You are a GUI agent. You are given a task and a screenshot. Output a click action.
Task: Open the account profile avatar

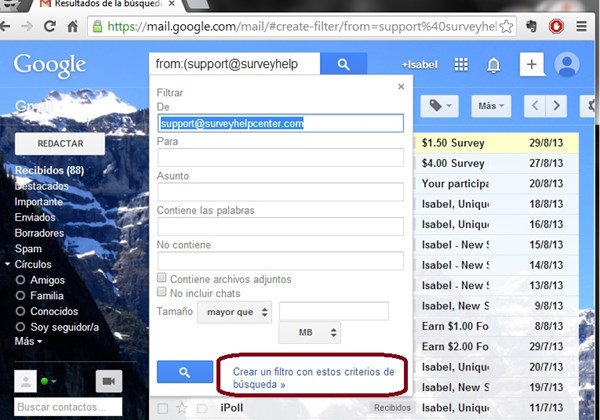pos(567,64)
